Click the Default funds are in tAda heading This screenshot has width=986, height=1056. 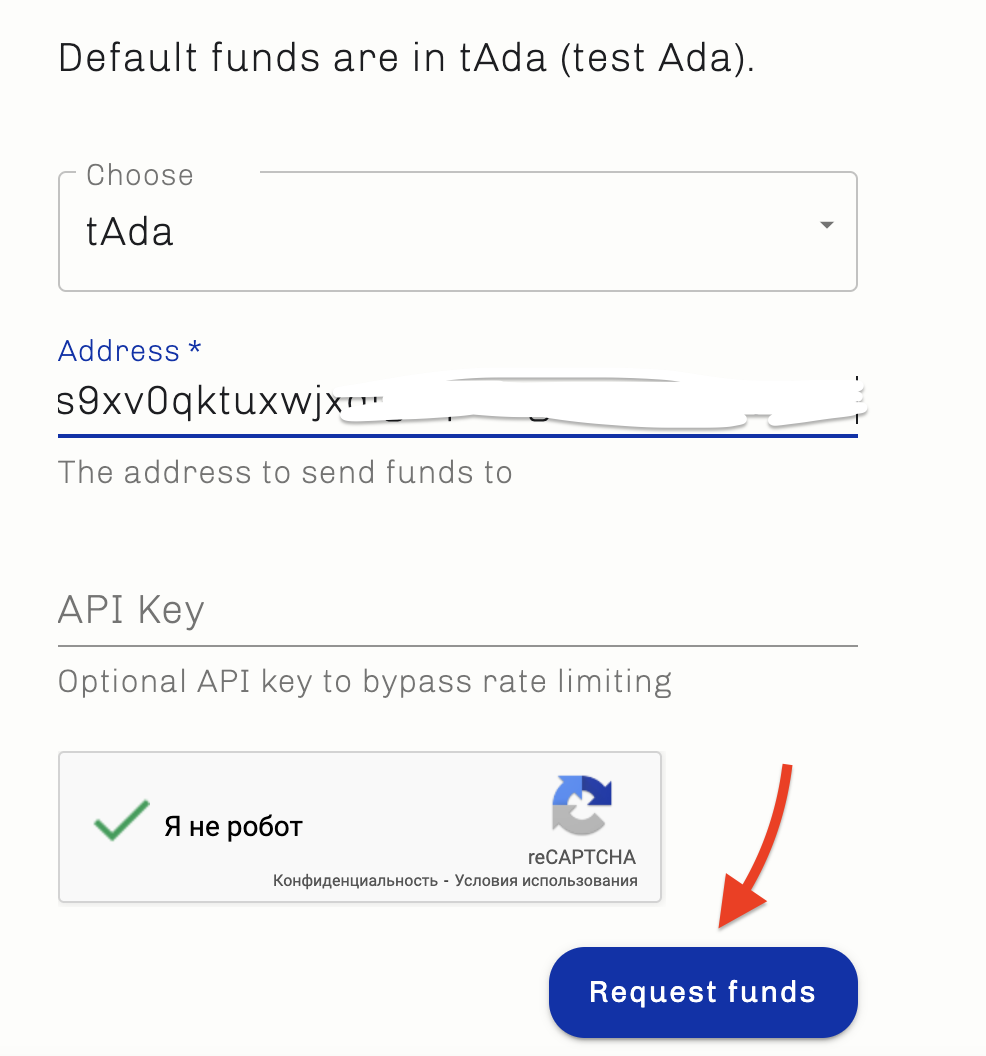point(406,58)
